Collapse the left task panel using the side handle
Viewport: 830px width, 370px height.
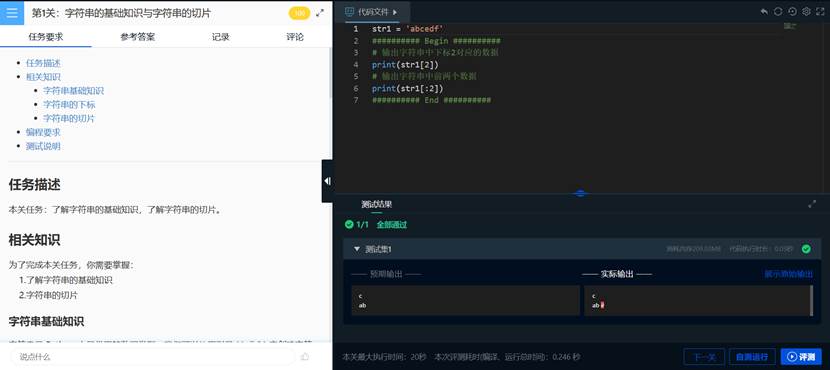pos(327,181)
